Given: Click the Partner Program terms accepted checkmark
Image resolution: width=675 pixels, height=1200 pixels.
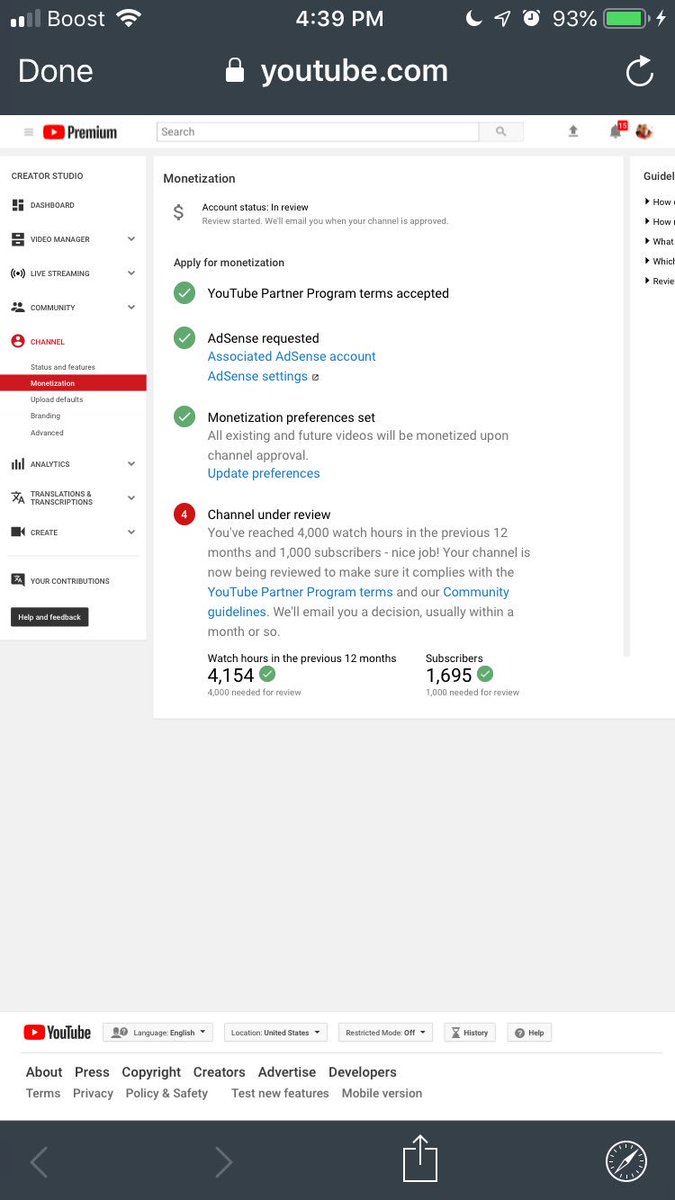Looking at the screenshot, I should point(184,293).
